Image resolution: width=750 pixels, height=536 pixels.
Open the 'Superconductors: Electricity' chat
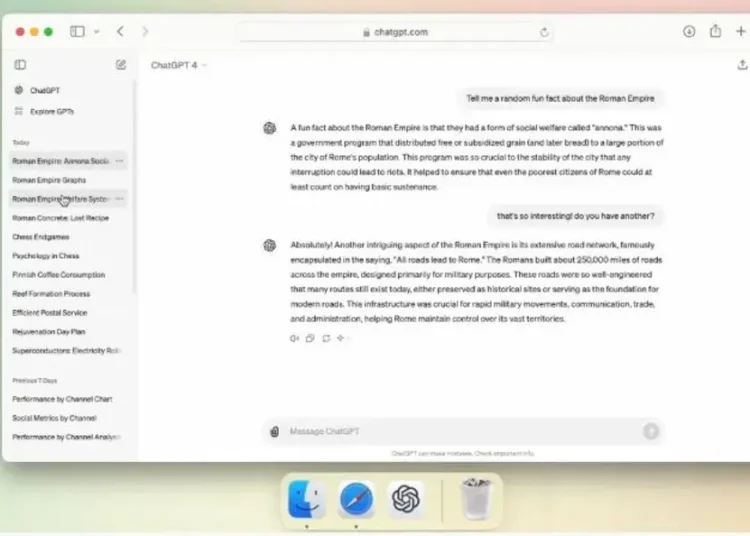pos(66,350)
